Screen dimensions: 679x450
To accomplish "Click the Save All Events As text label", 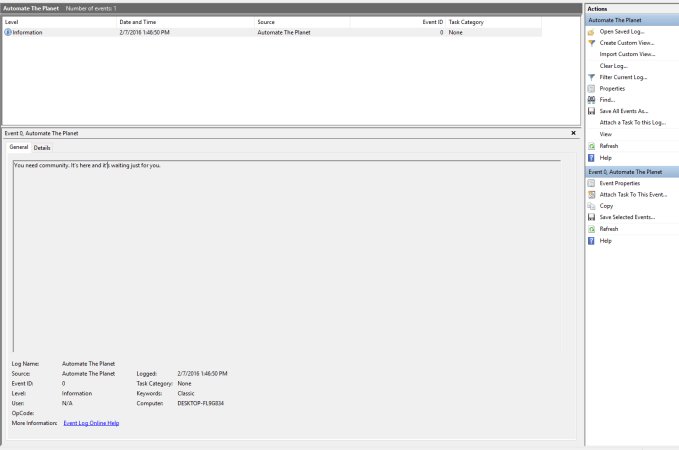I will (x=624, y=111).
